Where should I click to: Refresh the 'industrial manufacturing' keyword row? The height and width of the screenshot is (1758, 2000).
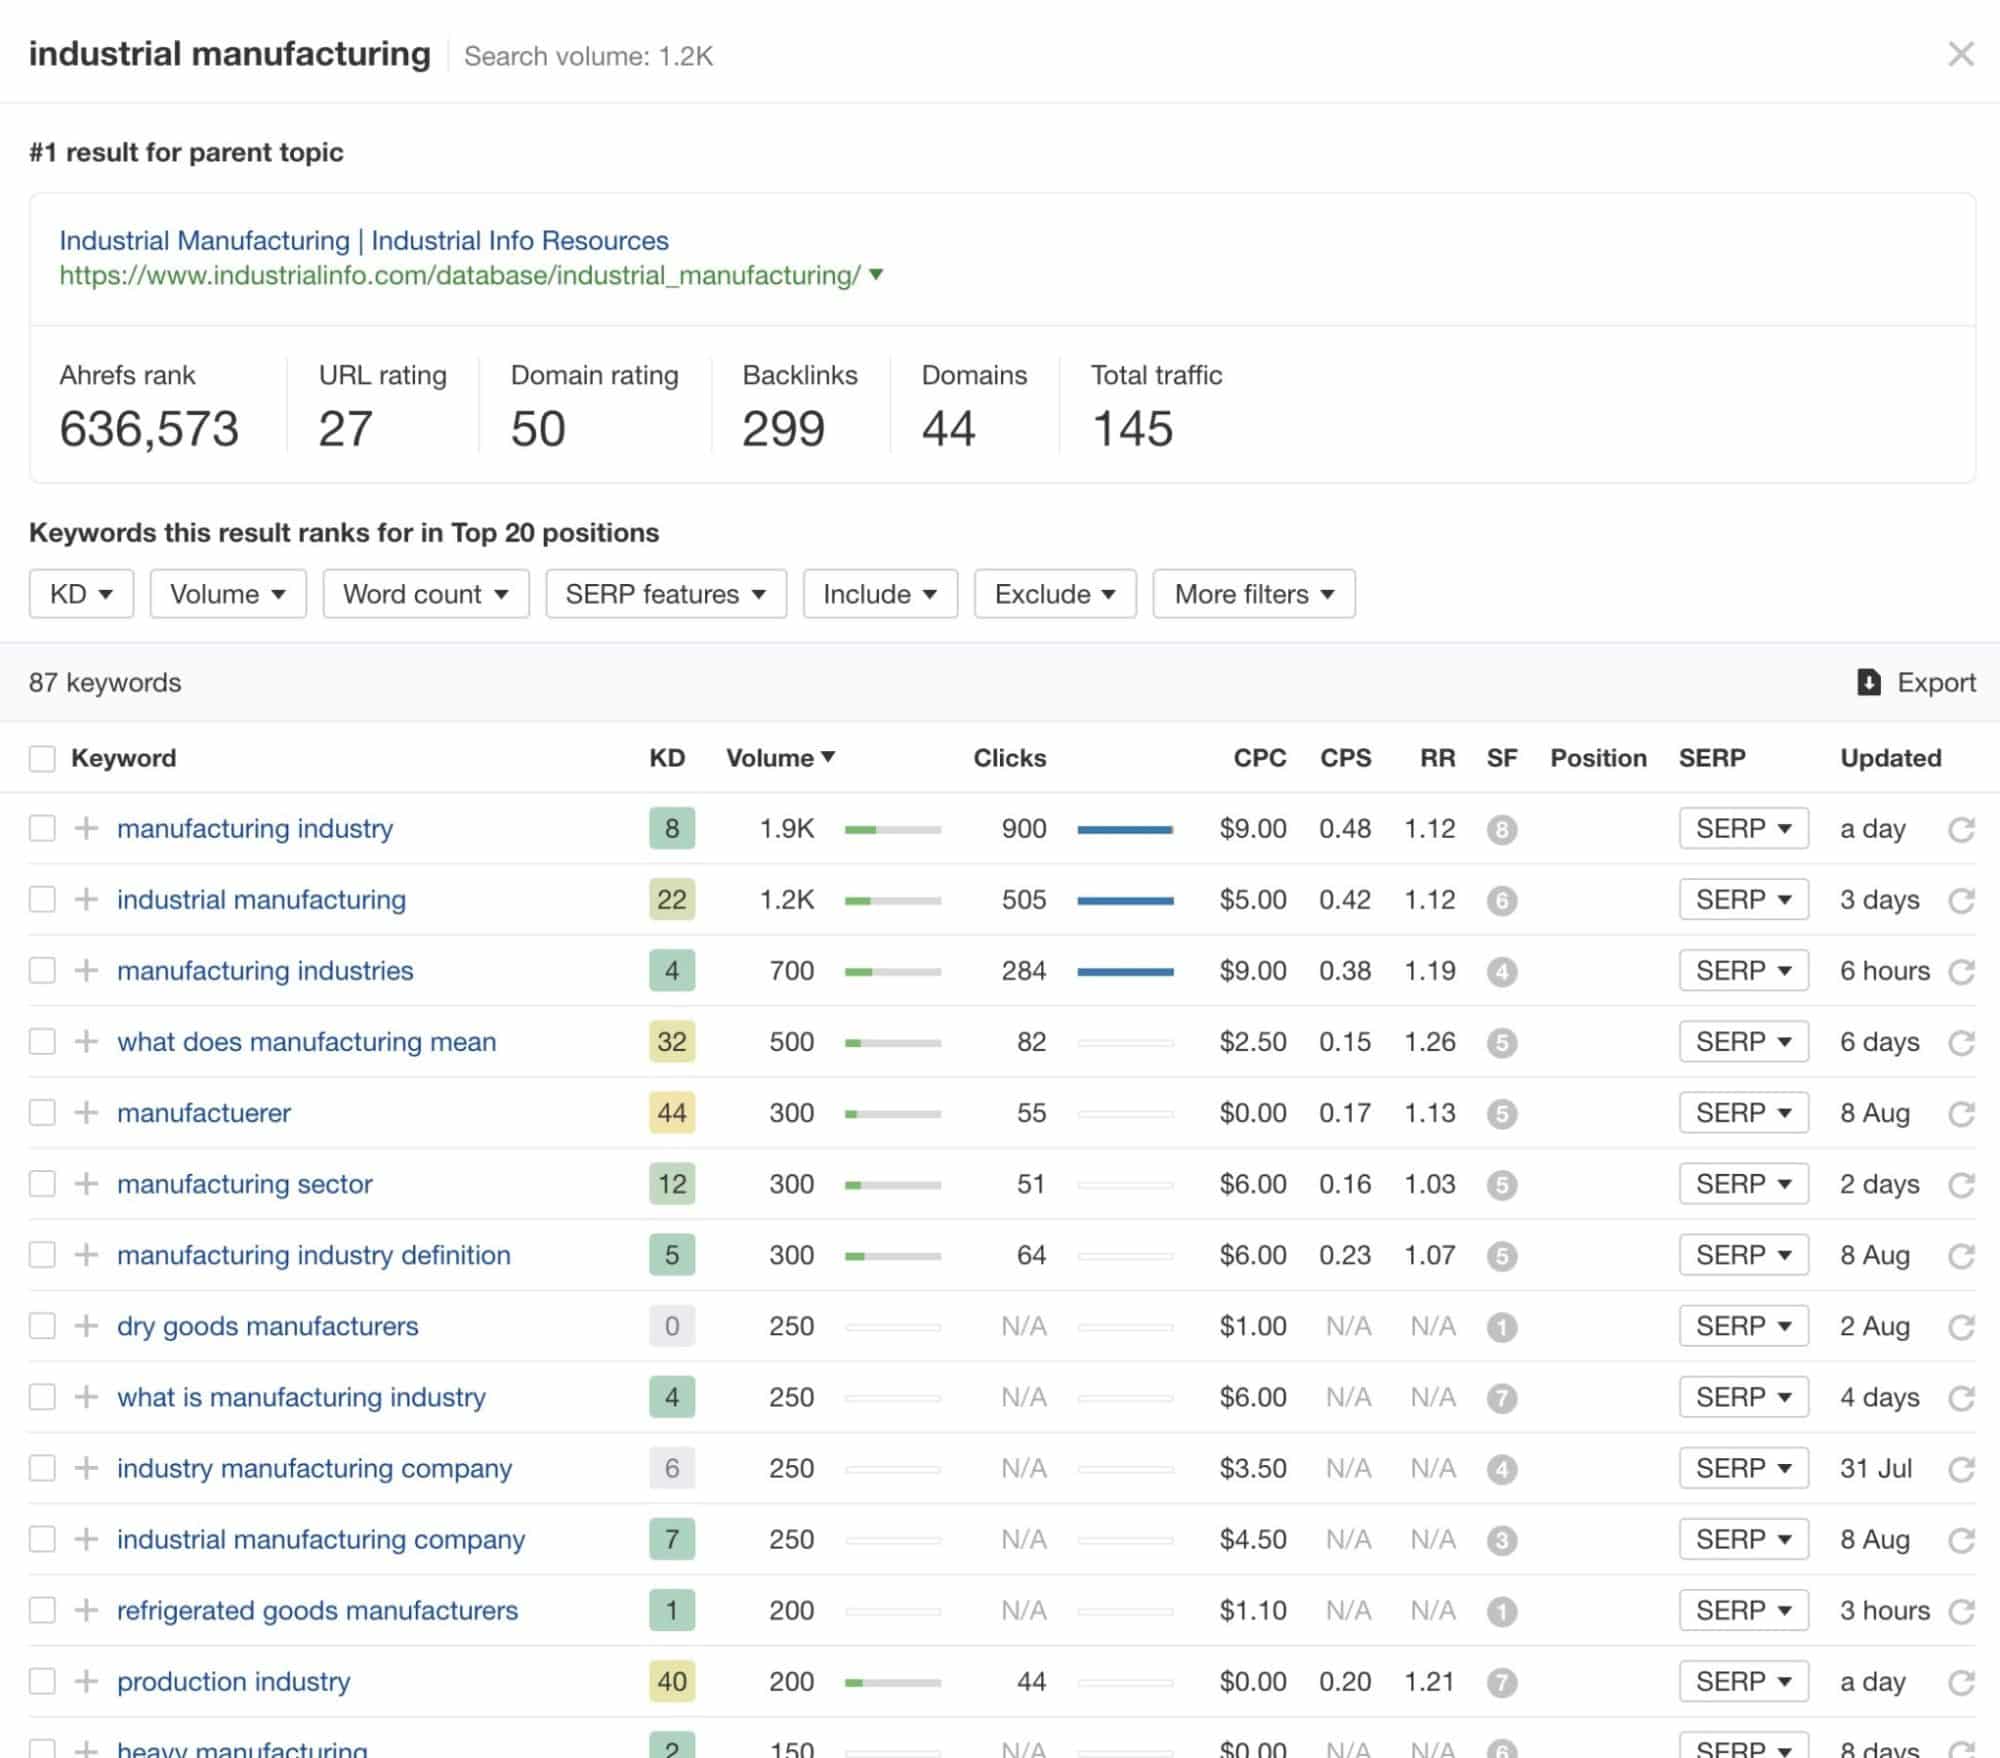point(1961,900)
